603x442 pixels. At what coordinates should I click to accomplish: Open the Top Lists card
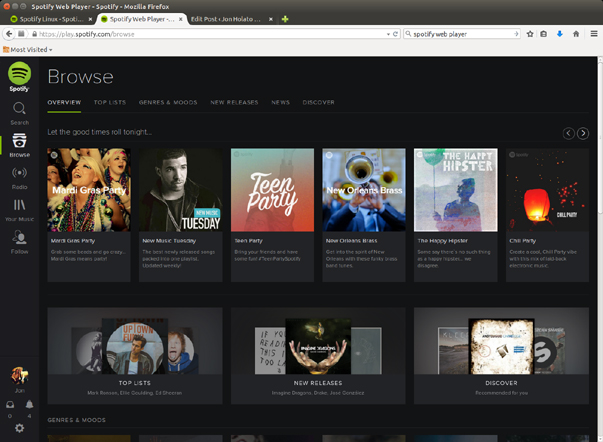(135, 355)
